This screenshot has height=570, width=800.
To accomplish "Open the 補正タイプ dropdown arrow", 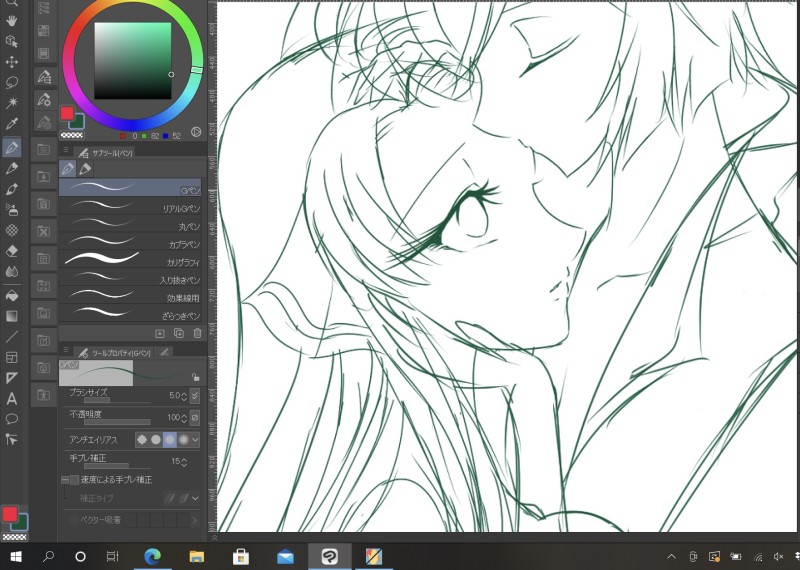I will [x=195, y=498].
